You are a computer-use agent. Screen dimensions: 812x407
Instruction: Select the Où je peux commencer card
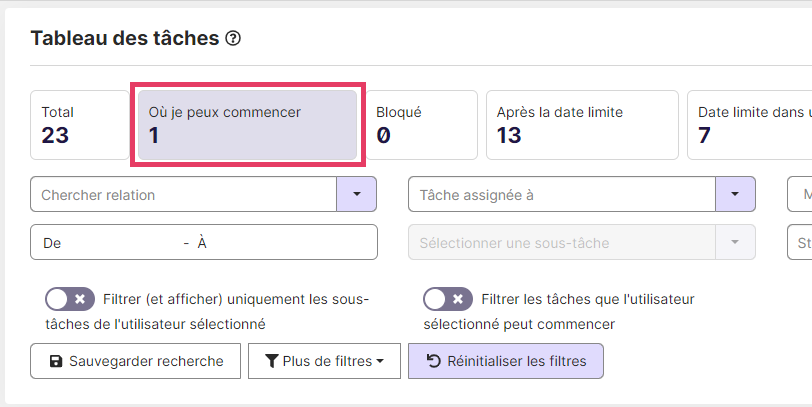pos(248,125)
